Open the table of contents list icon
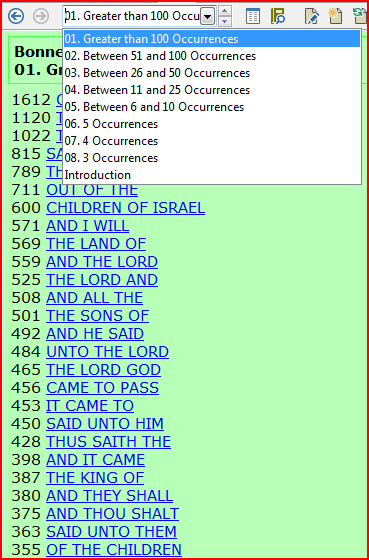This screenshot has width=369, height=560. pos(253,16)
